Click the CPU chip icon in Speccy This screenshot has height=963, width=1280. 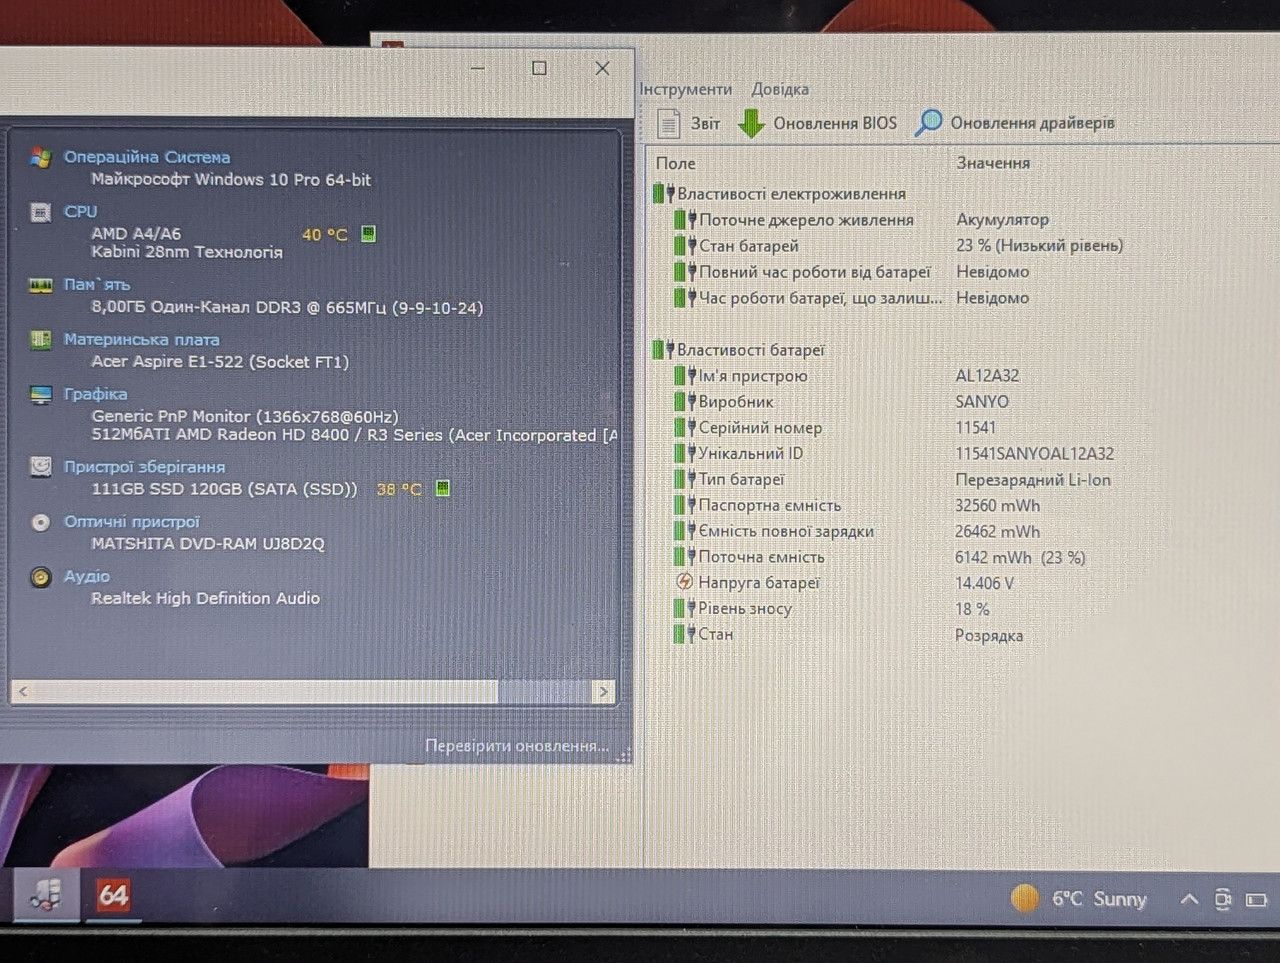pyautogui.click(x=40, y=212)
